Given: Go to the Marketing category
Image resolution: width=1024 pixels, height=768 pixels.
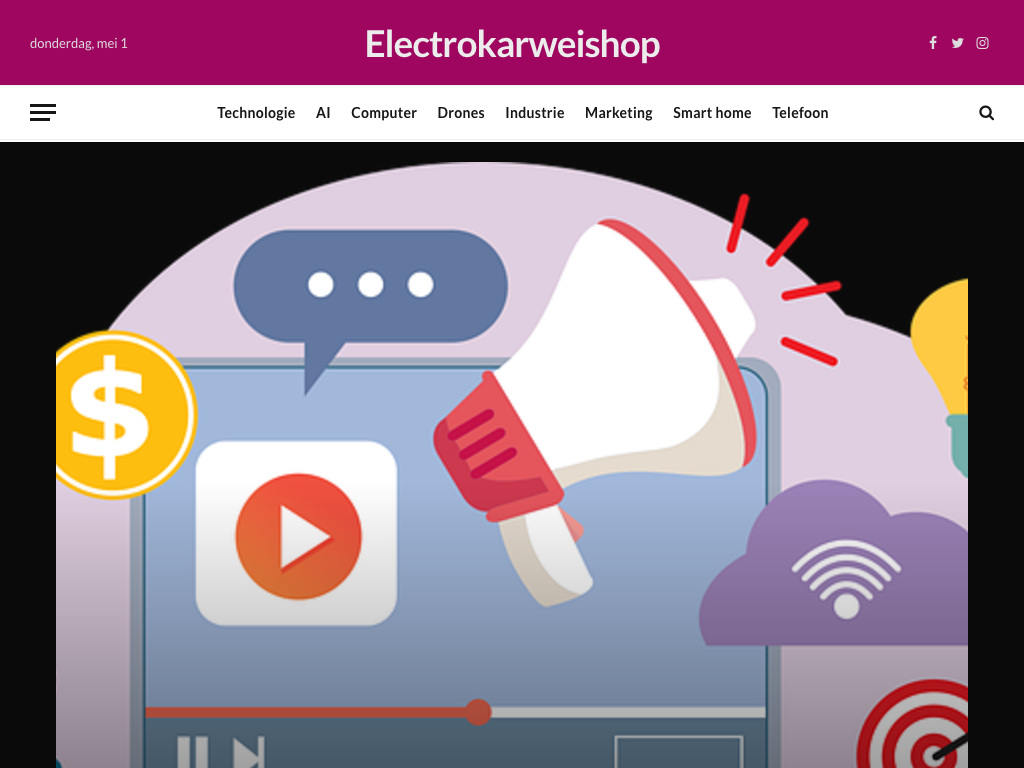Looking at the screenshot, I should click(619, 113).
